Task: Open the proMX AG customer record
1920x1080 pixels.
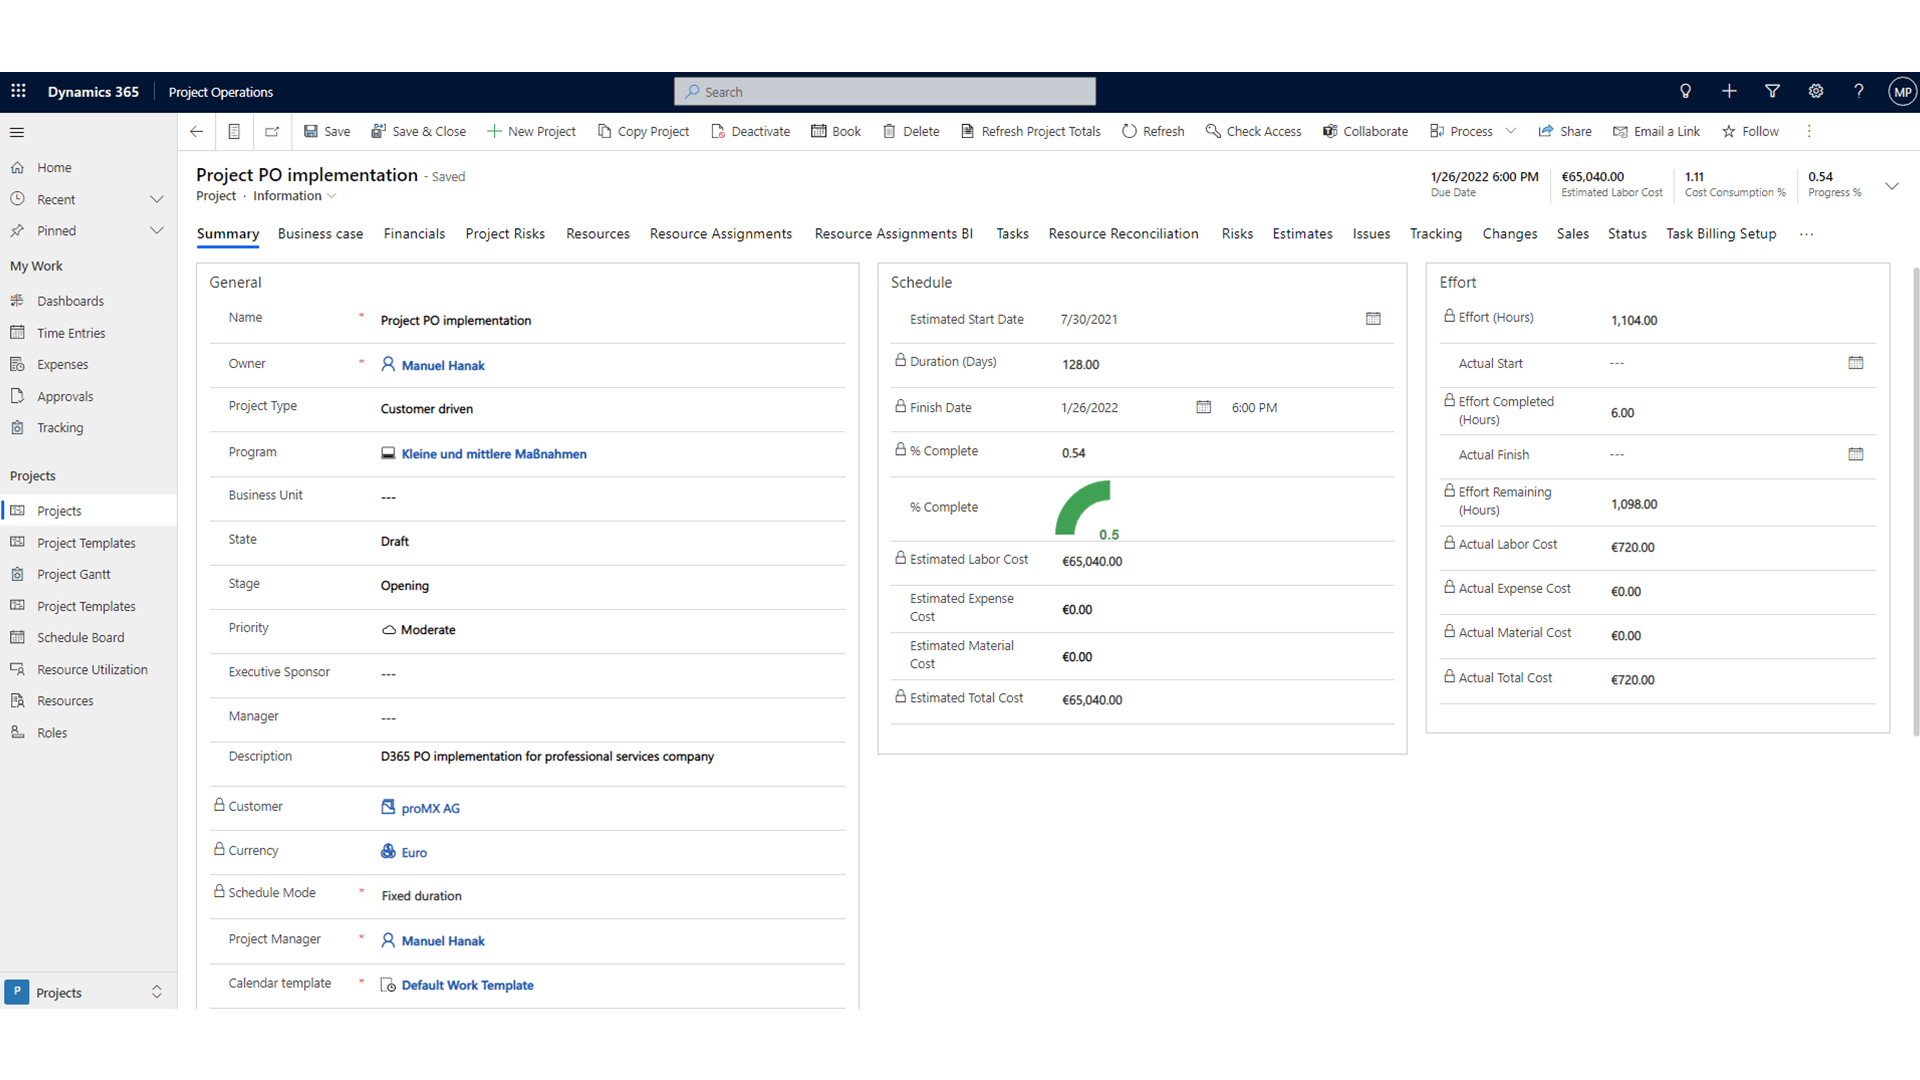Action: tap(430, 808)
